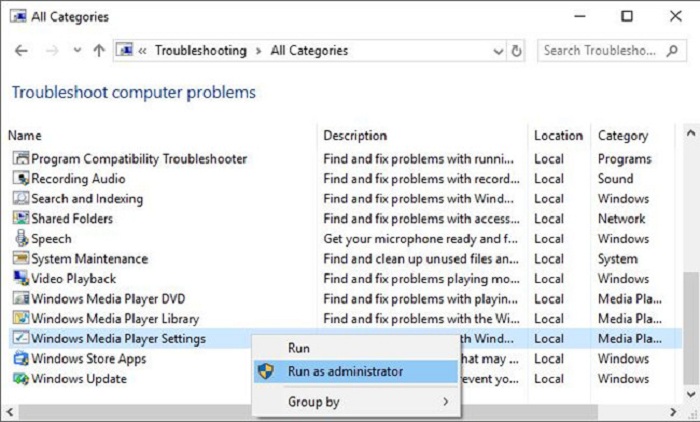Select the Recording Audio row
Screen dimensions: 700x422
78,179
